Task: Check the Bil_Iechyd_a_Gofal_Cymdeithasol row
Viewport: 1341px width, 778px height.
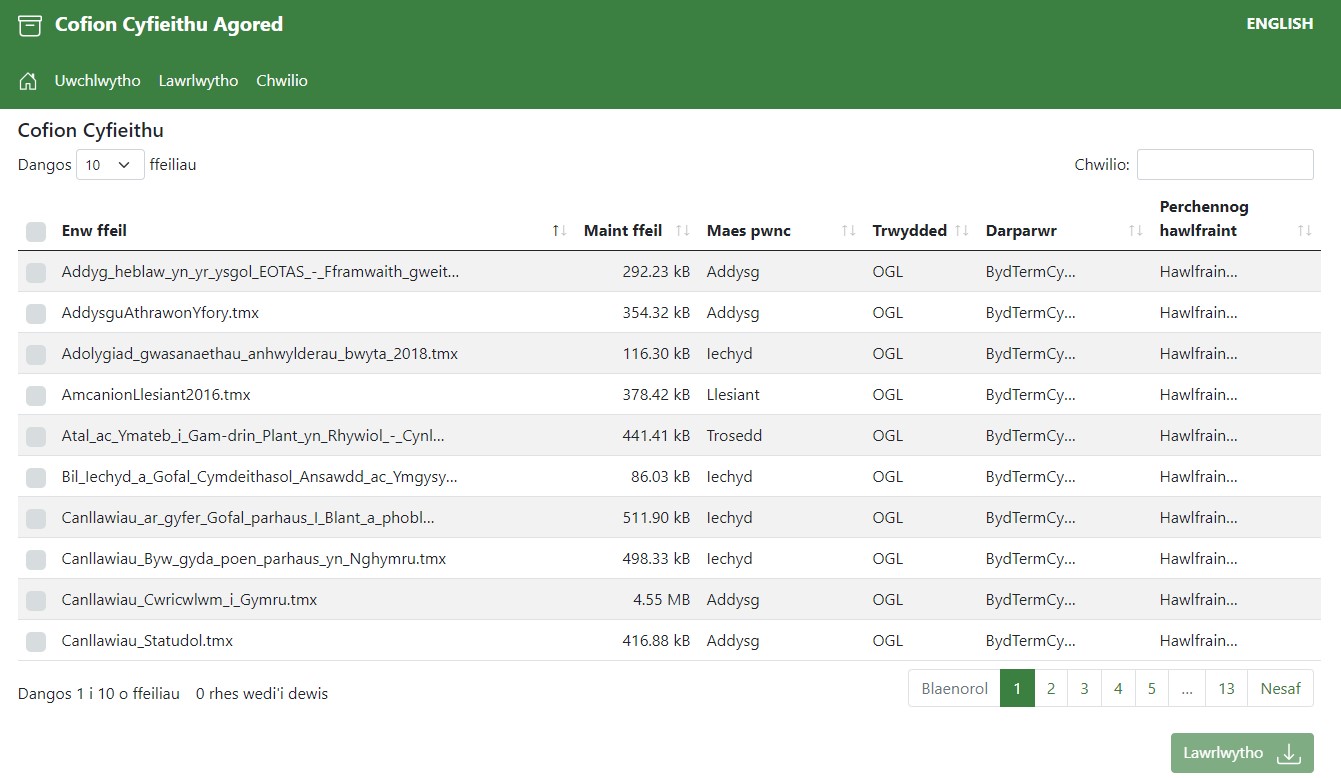Action: tap(36, 478)
